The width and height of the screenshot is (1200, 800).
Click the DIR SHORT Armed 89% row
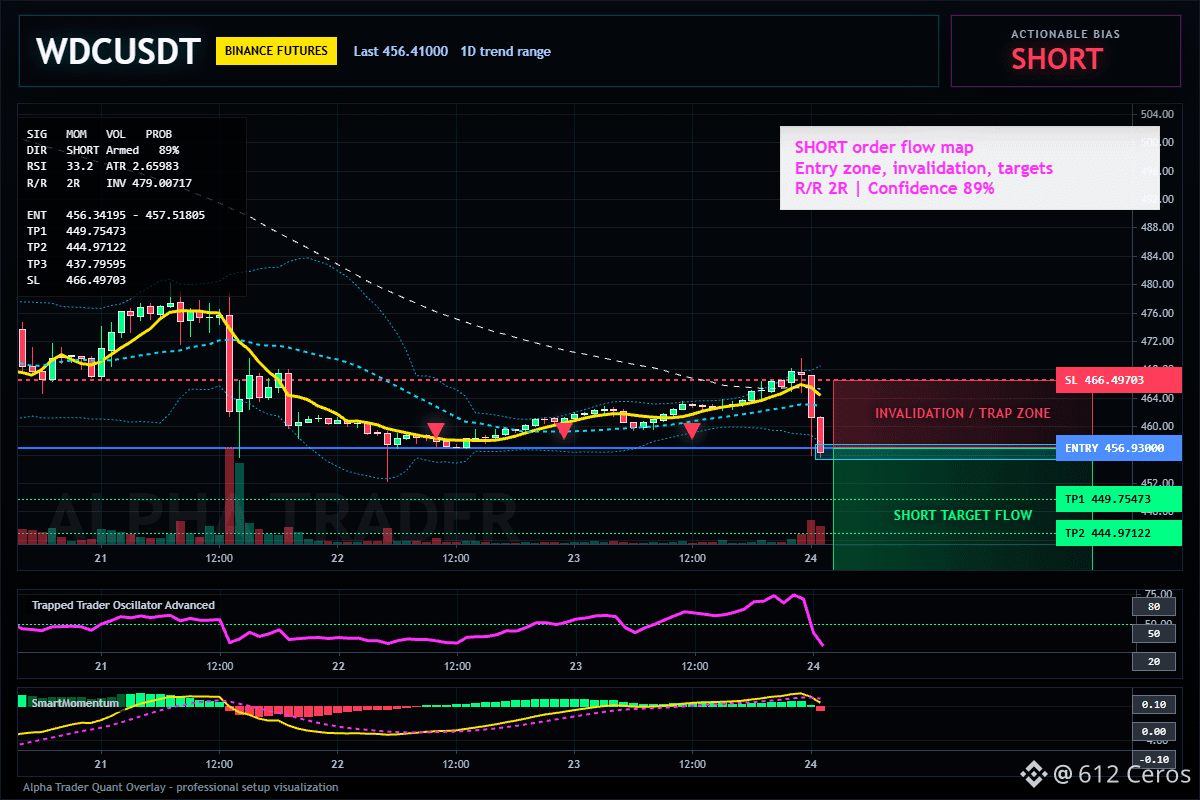tap(103, 149)
